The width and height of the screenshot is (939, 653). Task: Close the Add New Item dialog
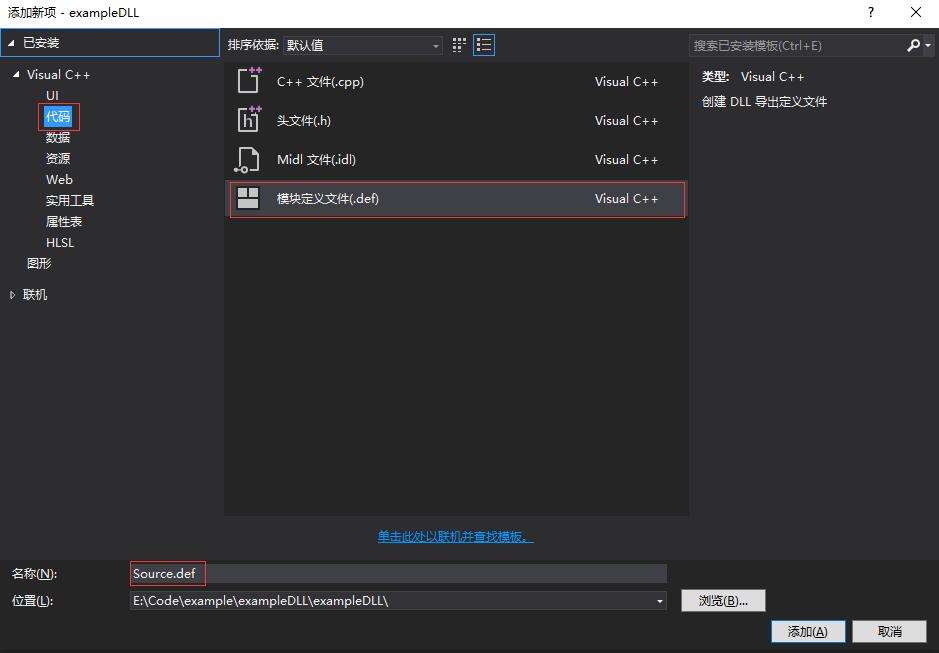click(x=916, y=12)
